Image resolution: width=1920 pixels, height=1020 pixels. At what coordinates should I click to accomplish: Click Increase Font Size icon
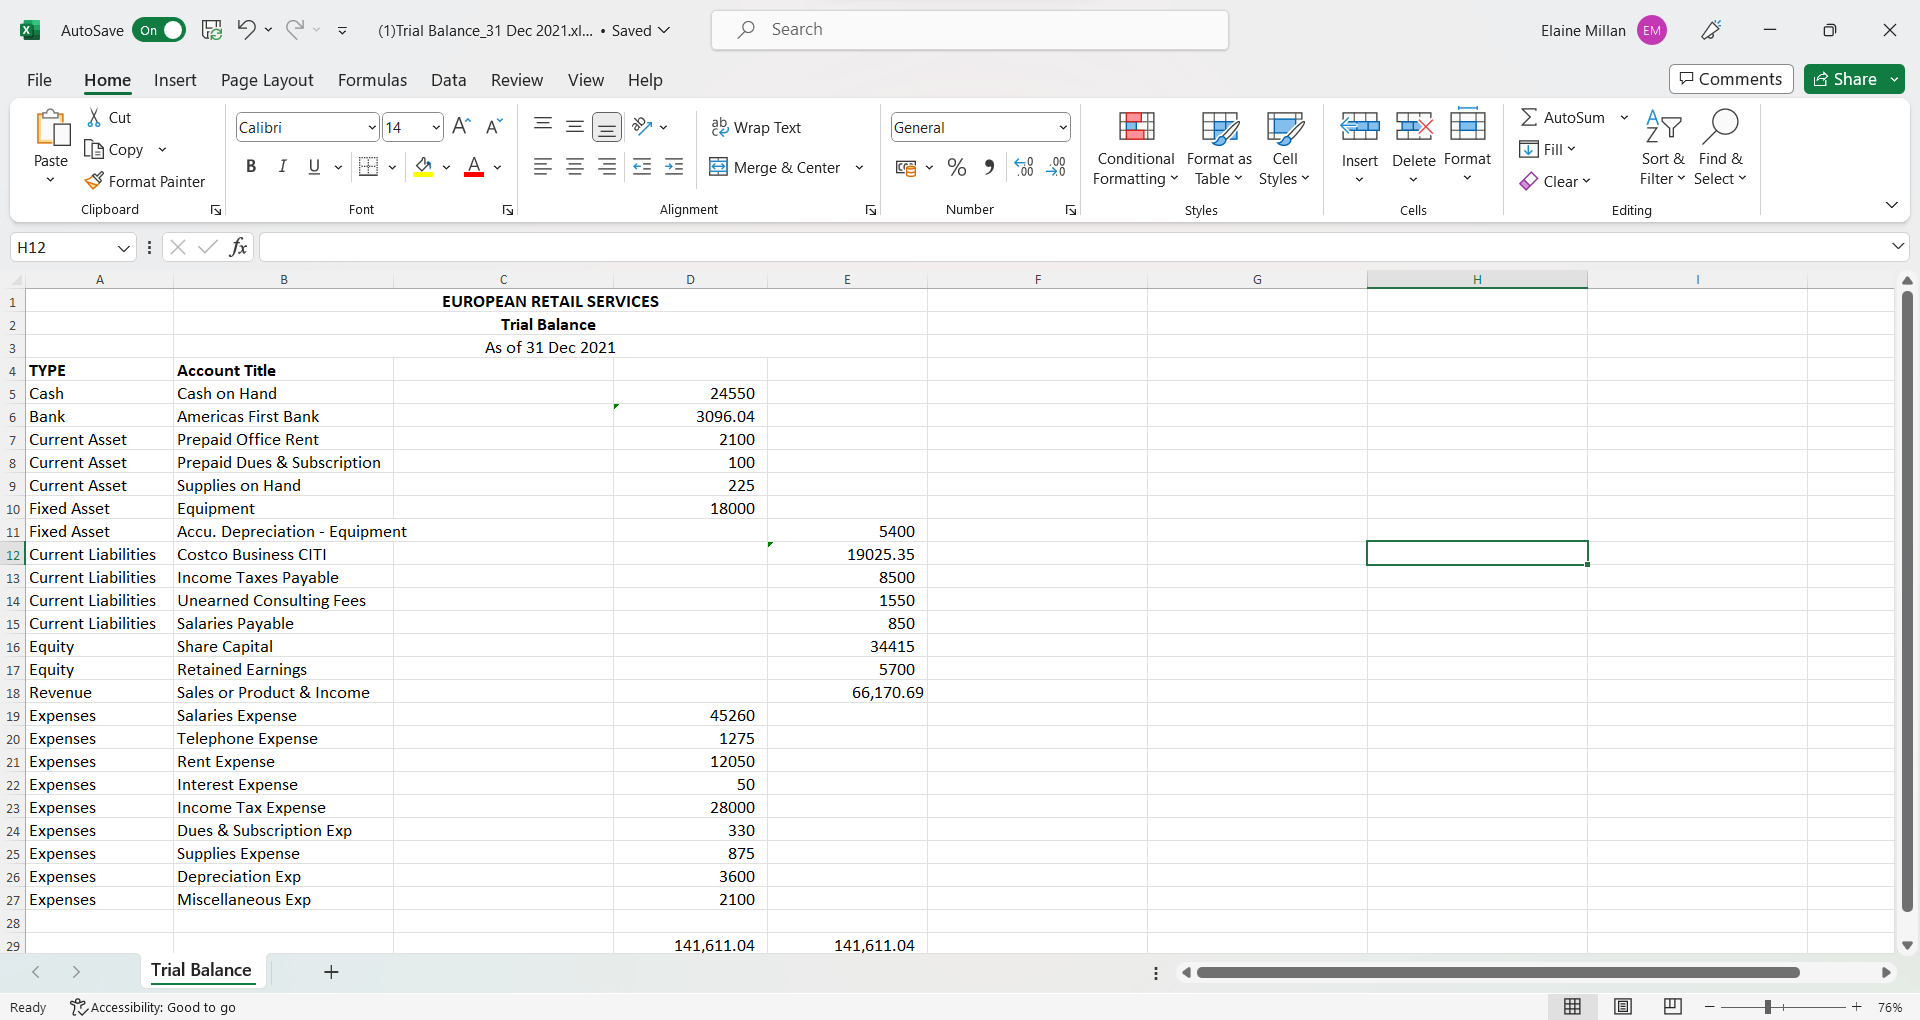point(461,127)
